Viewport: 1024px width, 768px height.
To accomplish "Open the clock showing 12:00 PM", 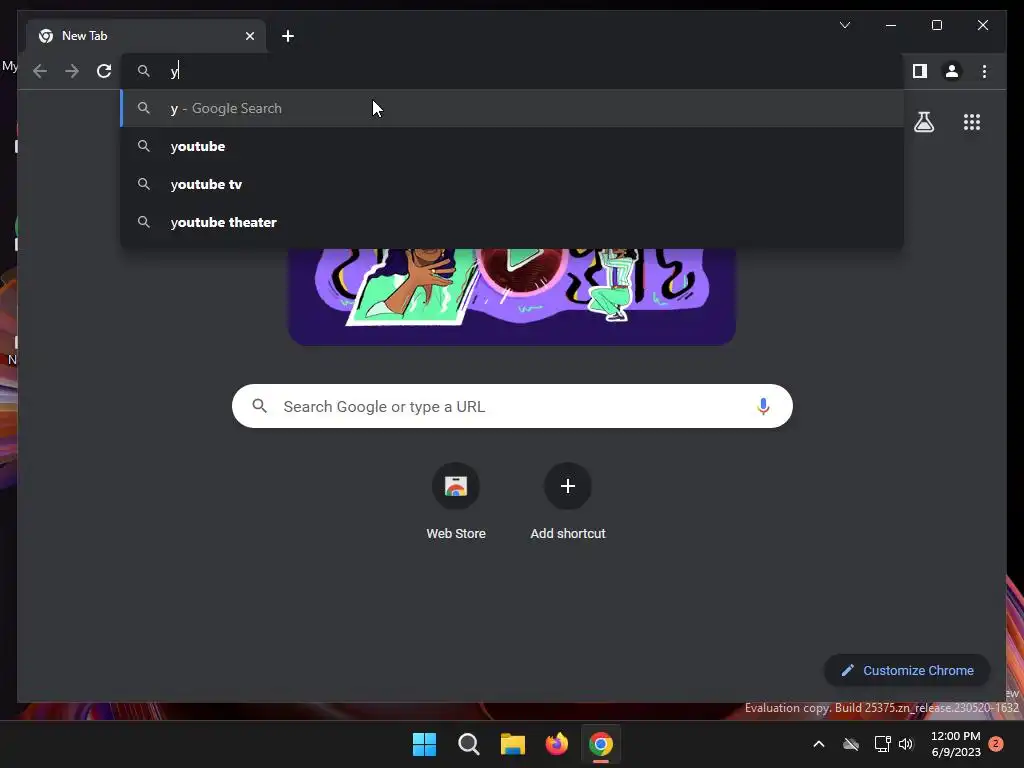I will 955,744.
